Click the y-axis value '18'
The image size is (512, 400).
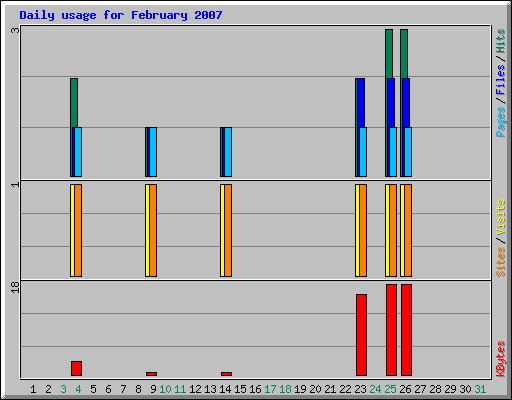pyautogui.click(x=15, y=287)
